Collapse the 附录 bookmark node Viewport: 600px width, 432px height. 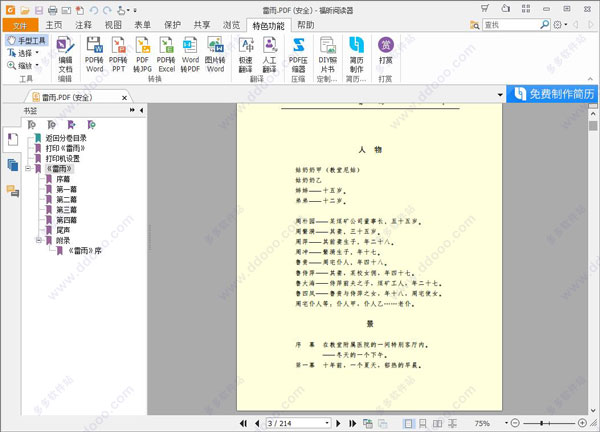pyautogui.click(x=39, y=240)
